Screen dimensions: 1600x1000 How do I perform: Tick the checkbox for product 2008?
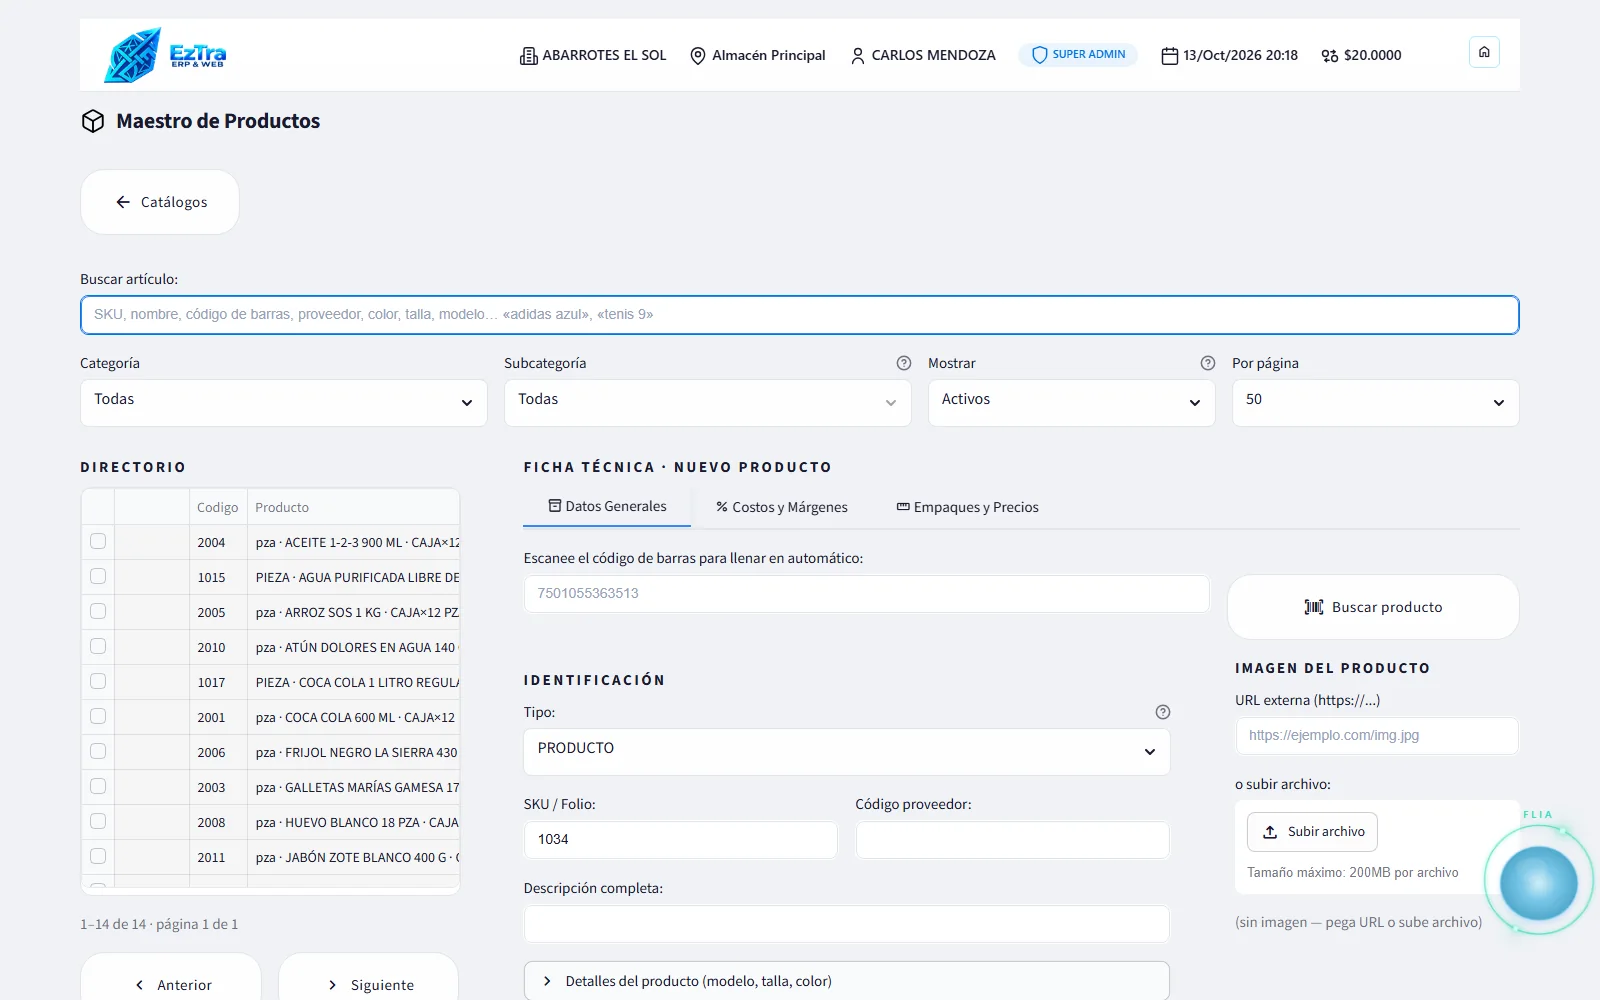(98, 821)
